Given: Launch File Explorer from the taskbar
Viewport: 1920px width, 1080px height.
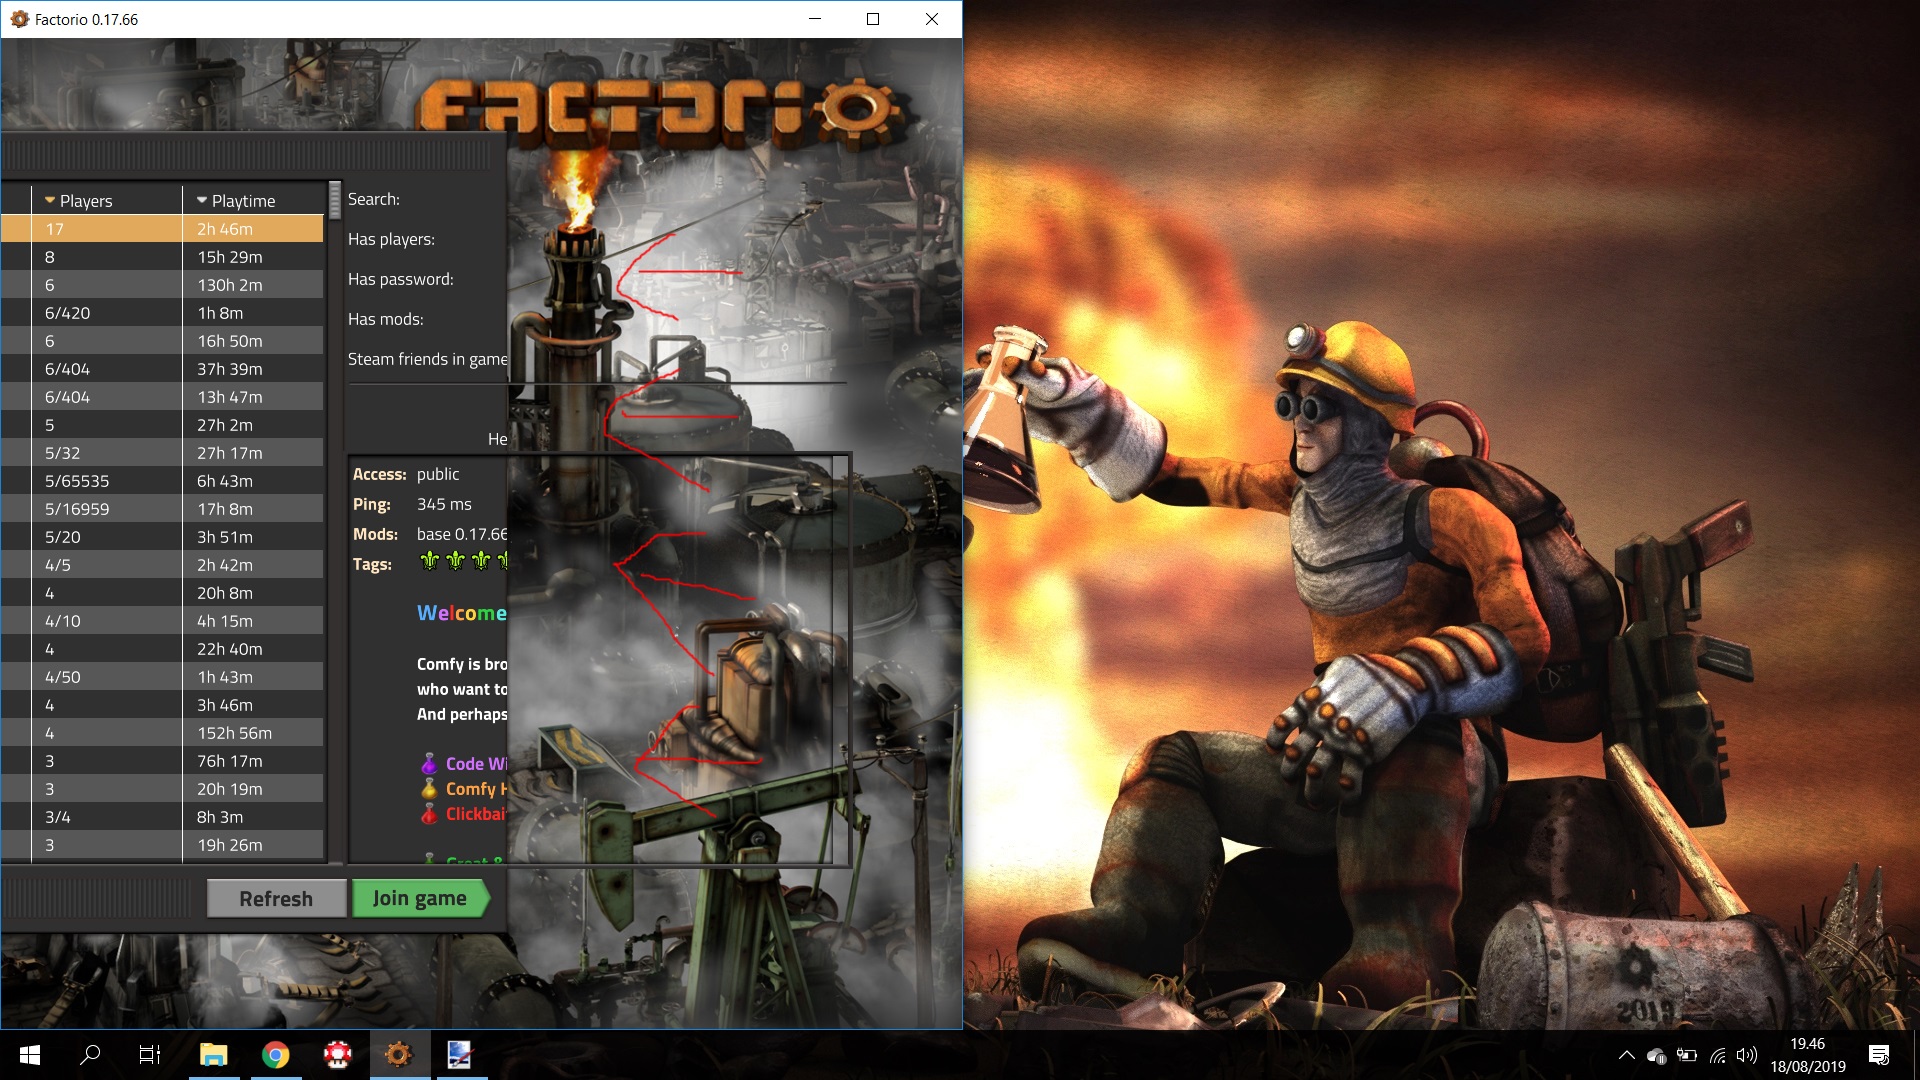Looking at the screenshot, I should (x=214, y=1054).
